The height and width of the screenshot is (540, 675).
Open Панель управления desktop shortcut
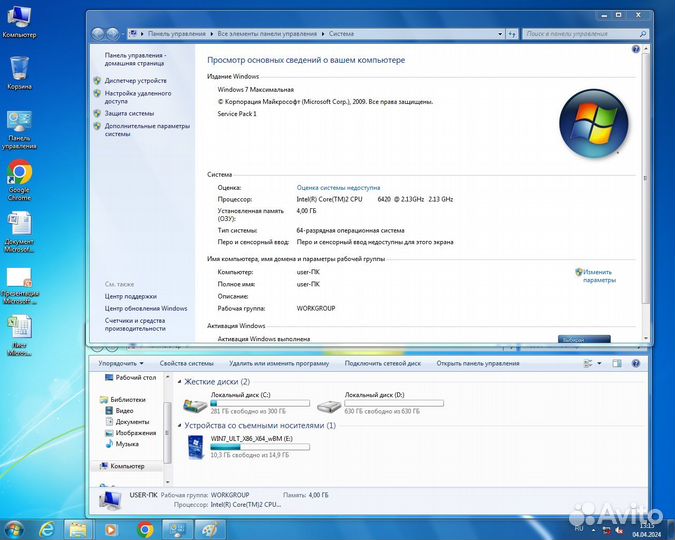[x=19, y=130]
